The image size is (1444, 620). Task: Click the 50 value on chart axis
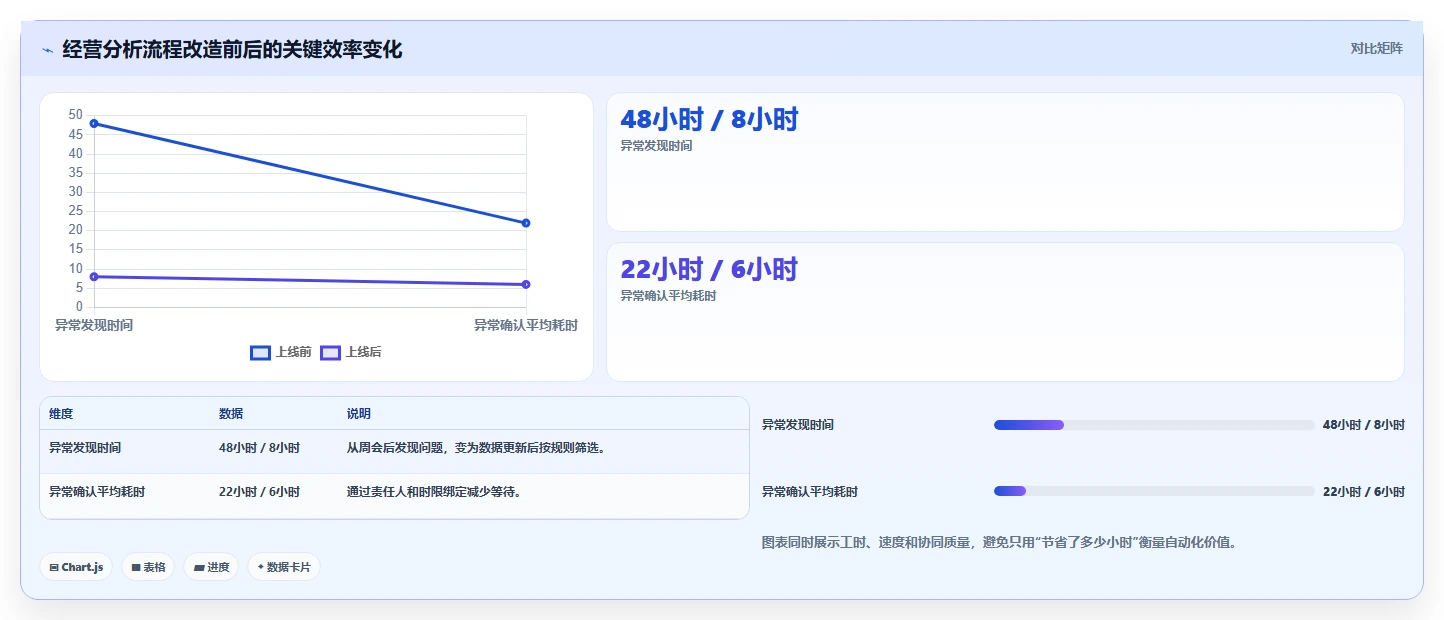(x=76, y=115)
